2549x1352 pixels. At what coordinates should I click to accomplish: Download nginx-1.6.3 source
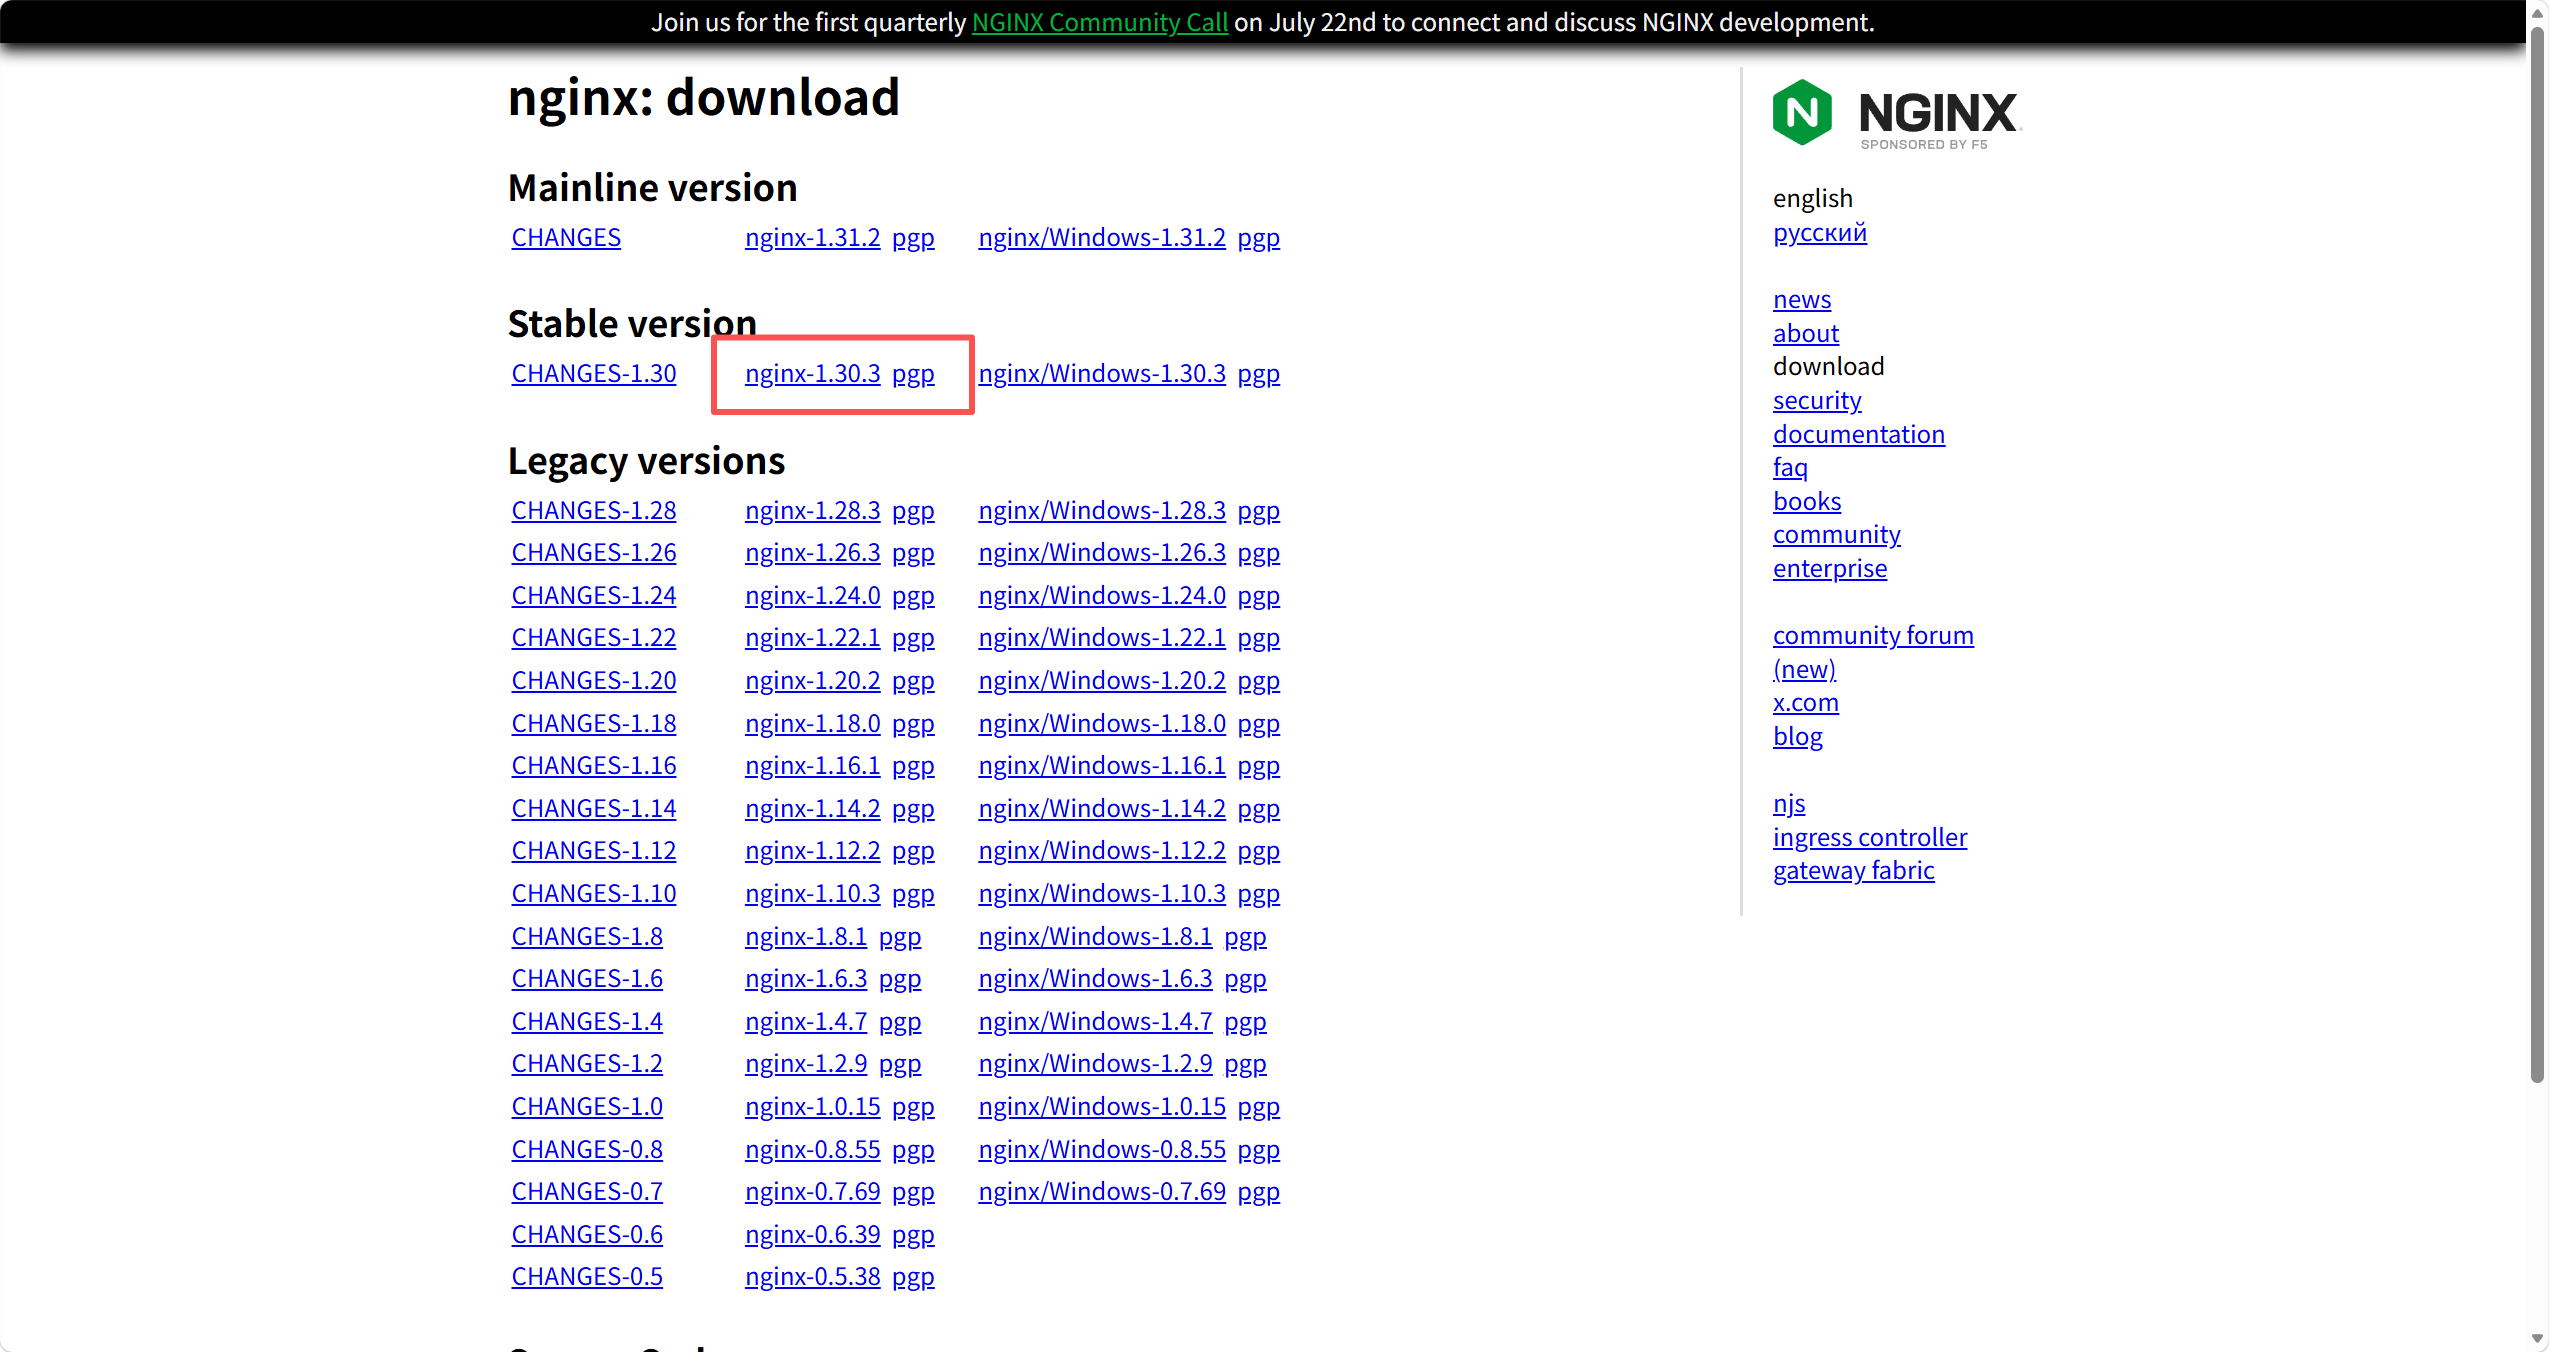[x=805, y=978]
